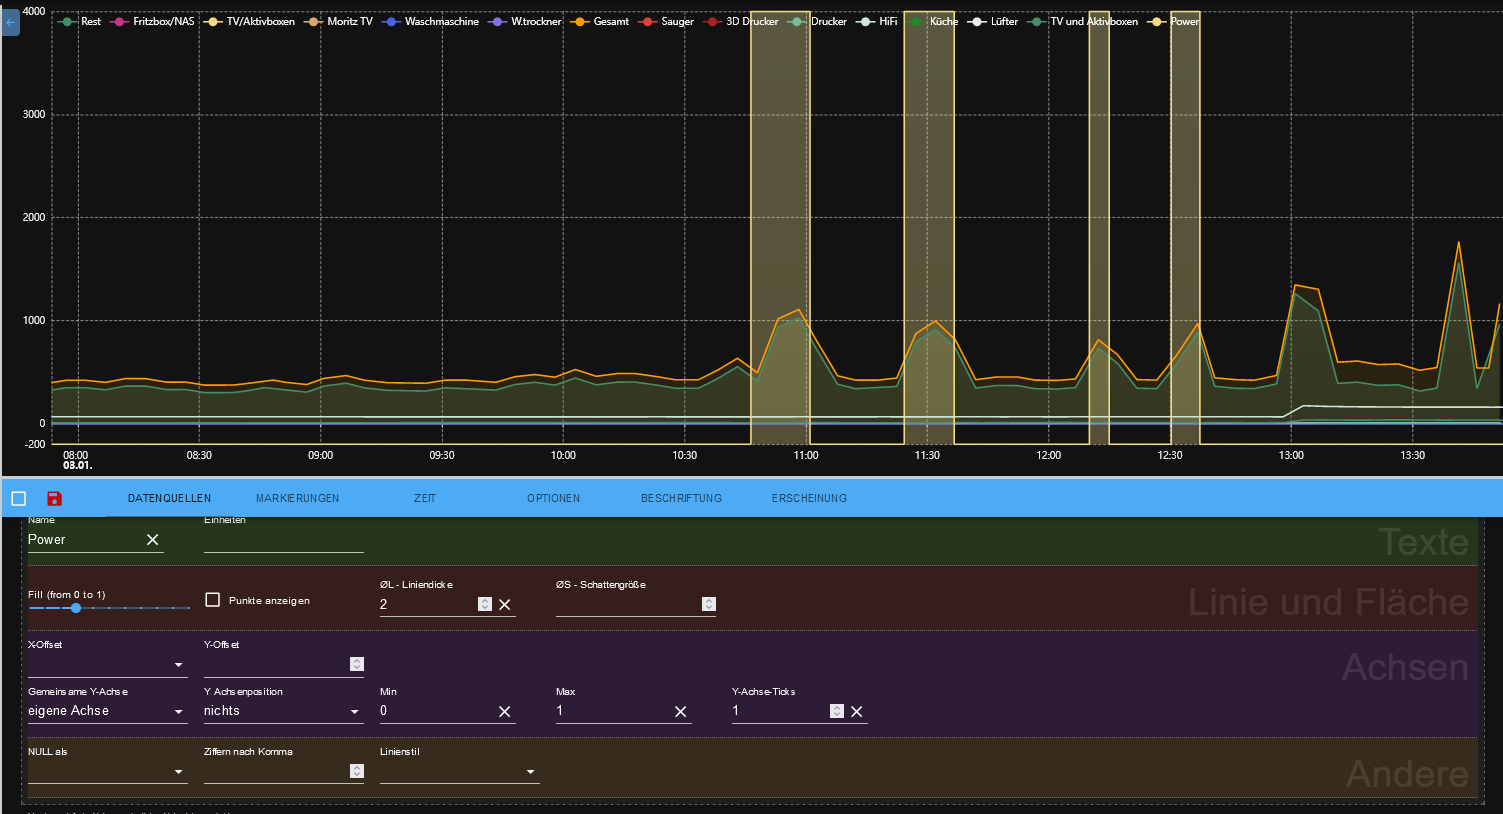Click the Einheiten input field
1503x814 pixels.
[x=283, y=540]
